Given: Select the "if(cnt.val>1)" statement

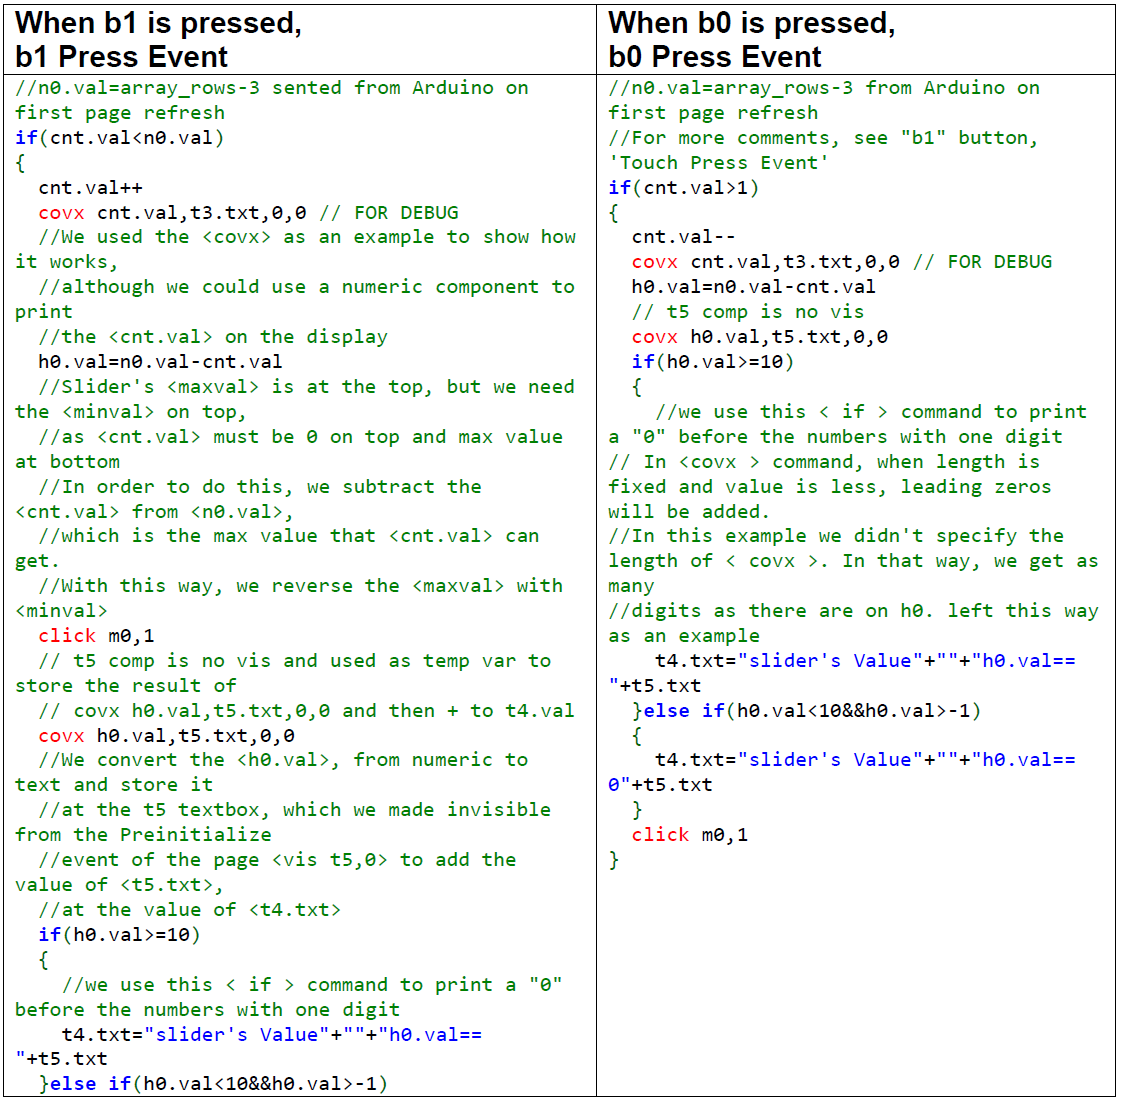Looking at the screenshot, I should click(x=683, y=187).
